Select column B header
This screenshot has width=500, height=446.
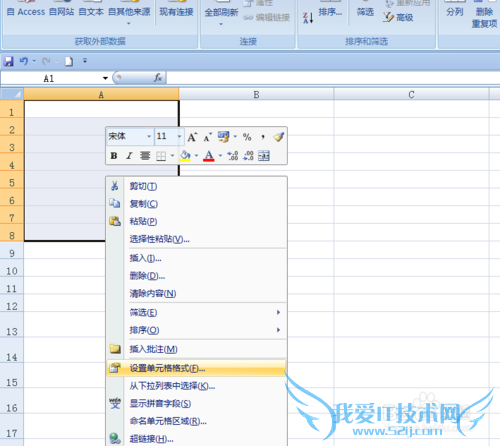click(256, 94)
